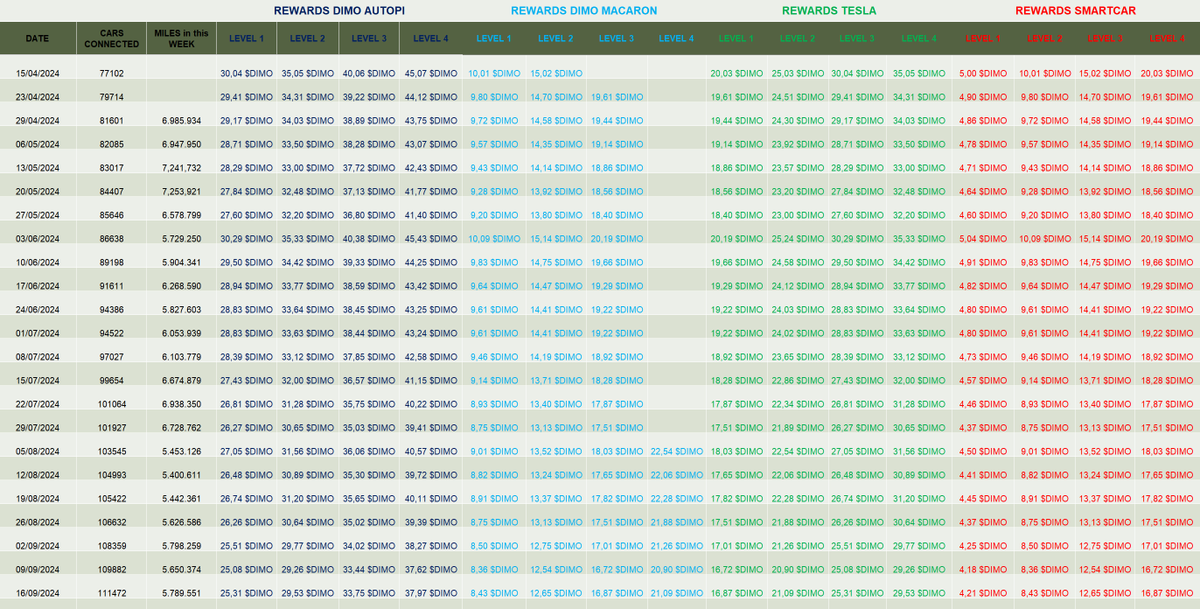Select the miles value 6.985.934
Viewport: 1200px width, 609px height.
pos(181,121)
